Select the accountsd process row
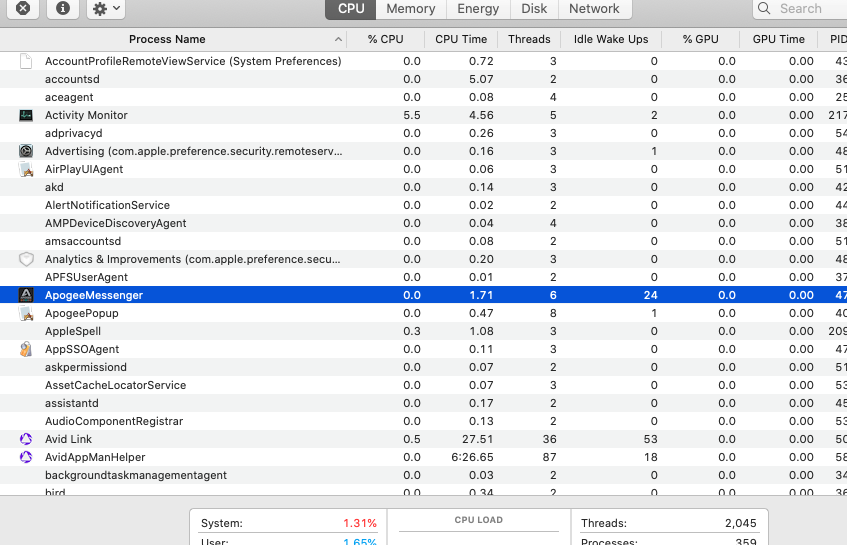 [x=424, y=79]
